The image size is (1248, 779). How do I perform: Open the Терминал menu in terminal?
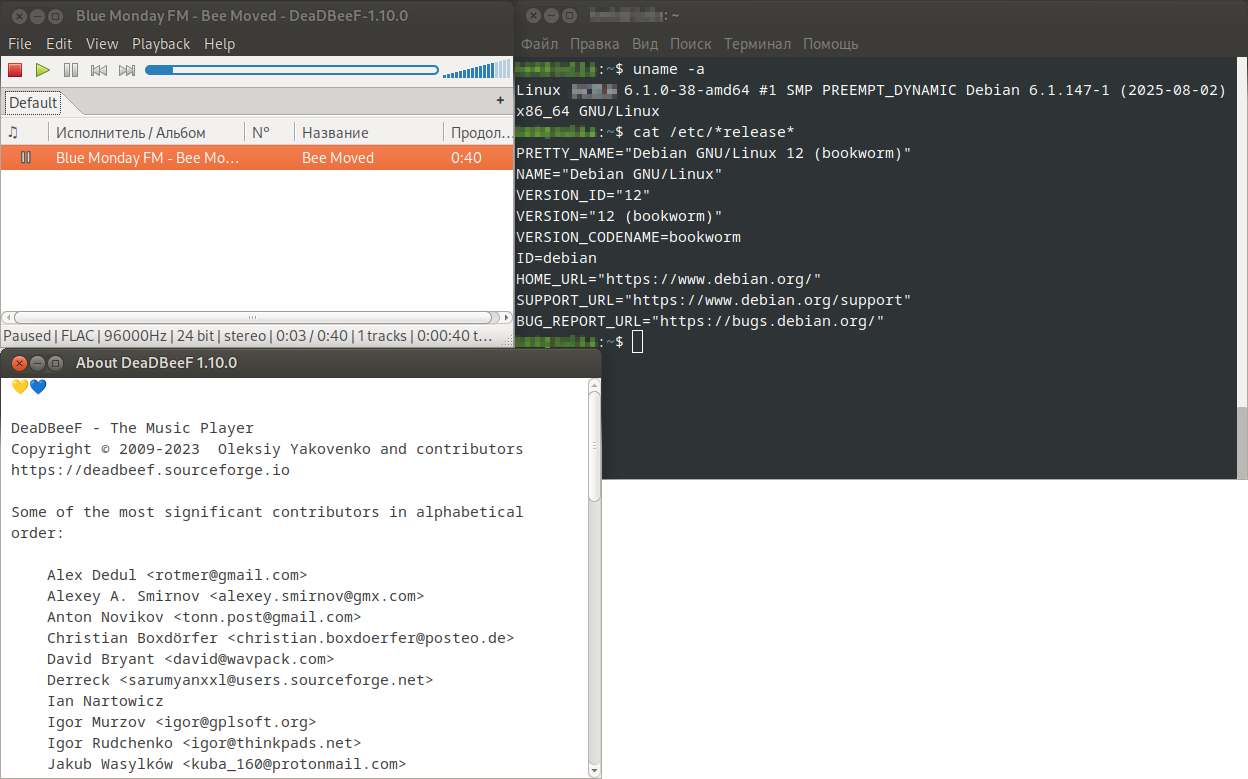click(757, 44)
